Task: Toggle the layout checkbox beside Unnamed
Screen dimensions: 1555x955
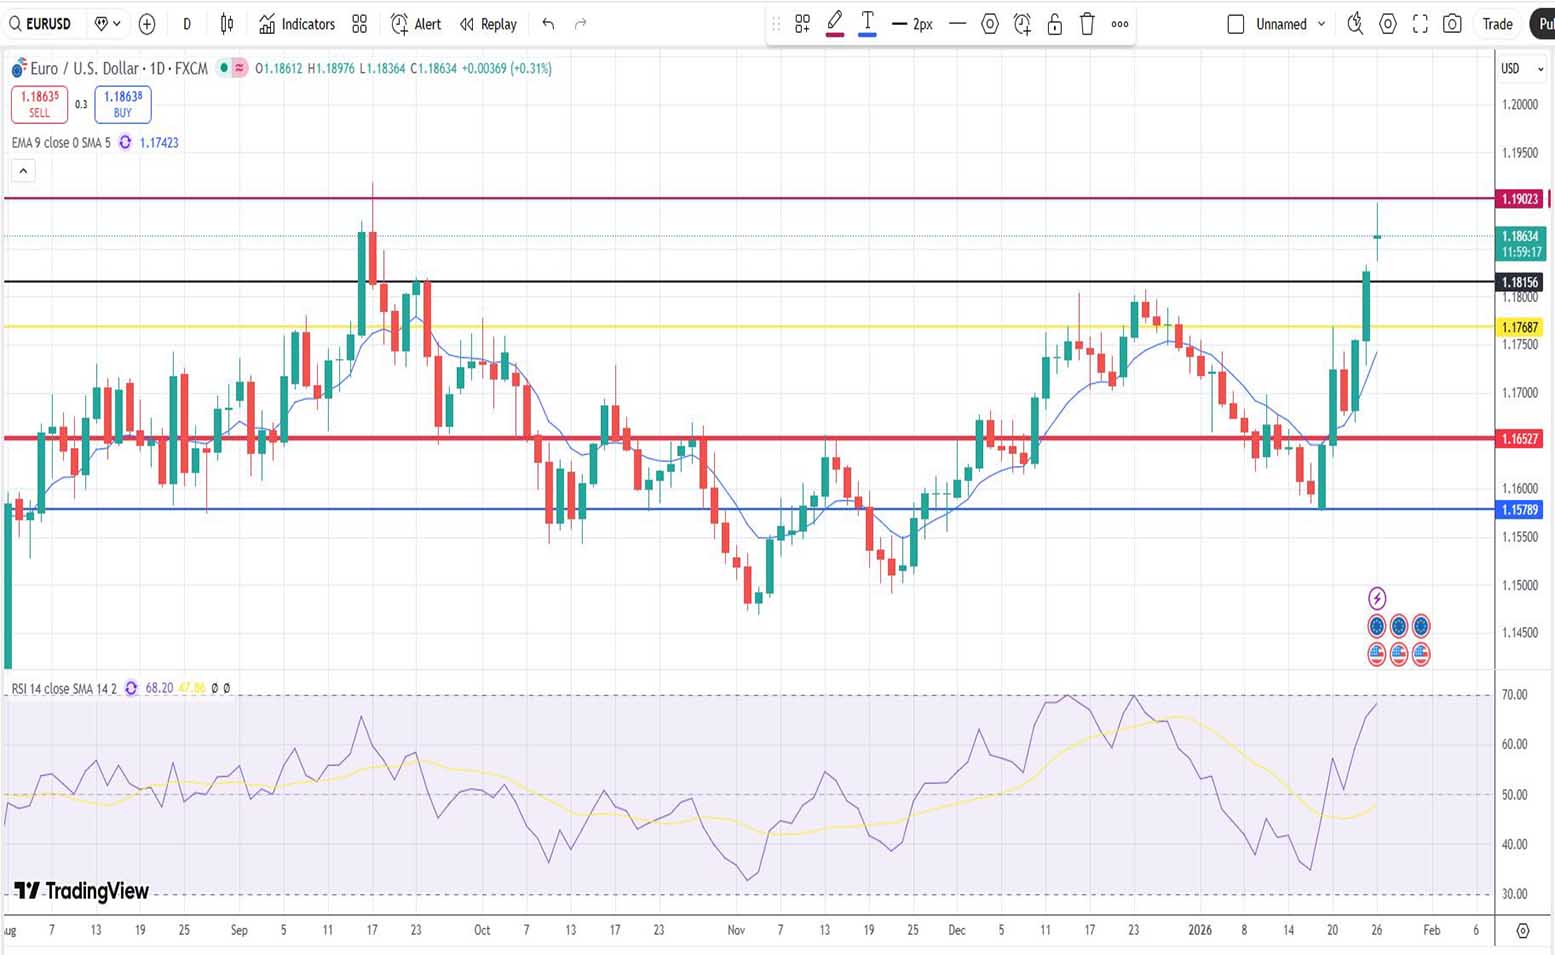Action: (1236, 24)
